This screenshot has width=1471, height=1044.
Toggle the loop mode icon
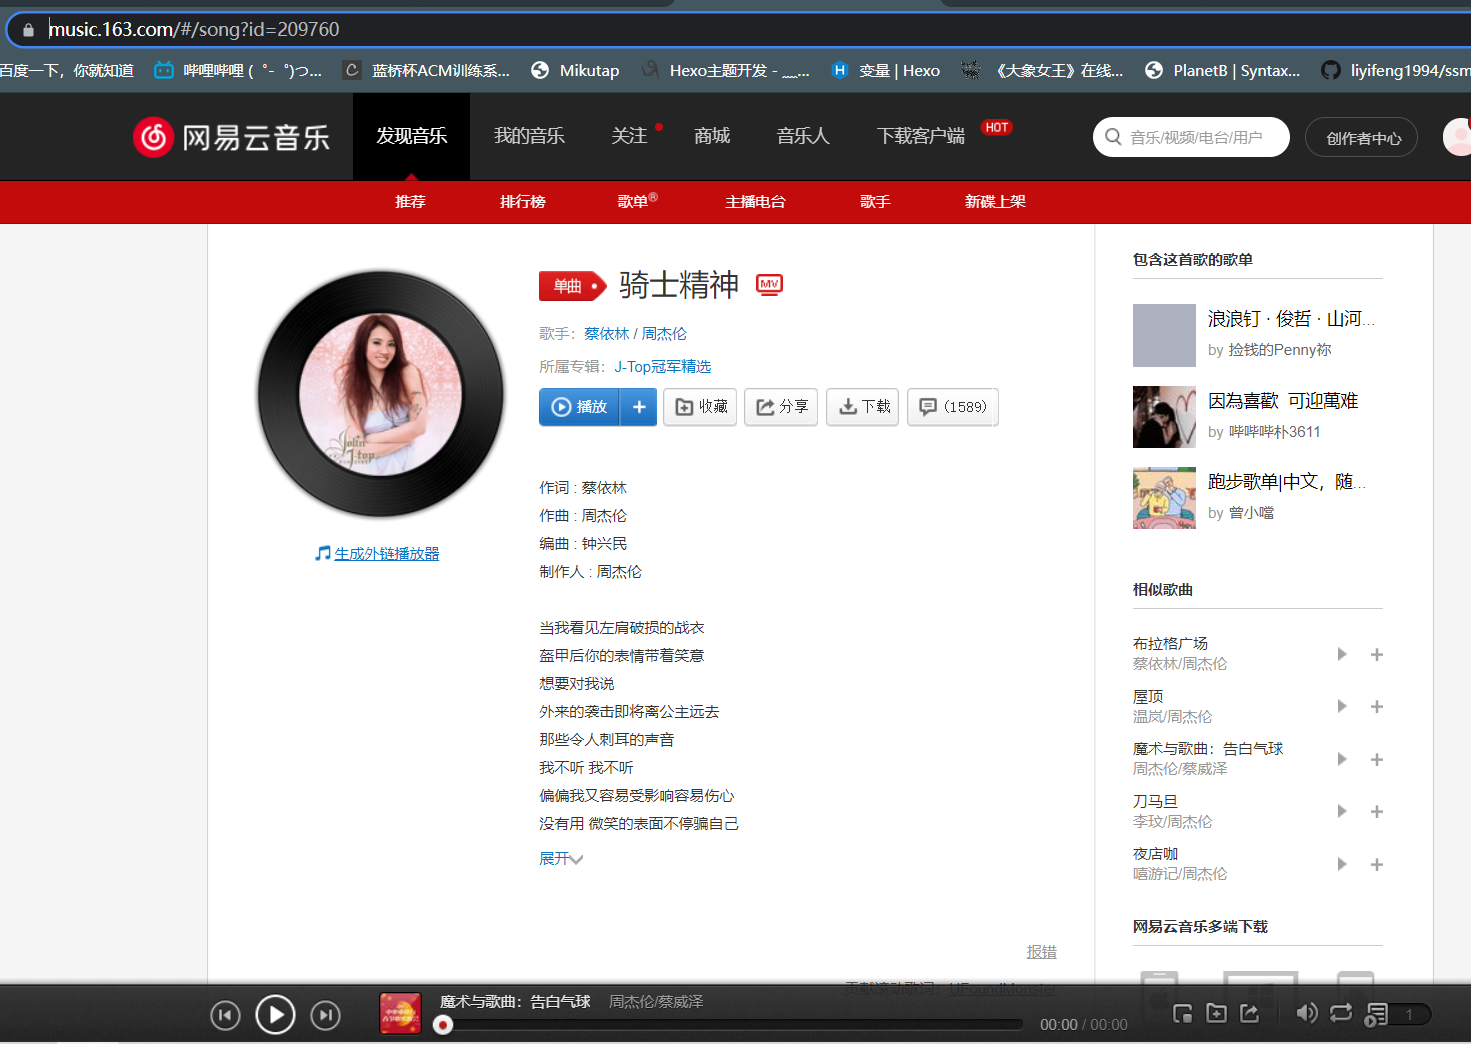(x=1341, y=1013)
